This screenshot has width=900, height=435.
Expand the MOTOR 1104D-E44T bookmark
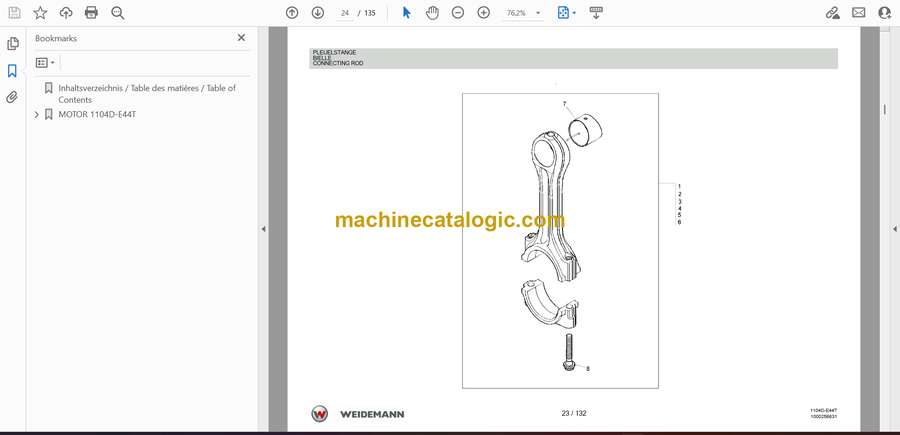point(37,114)
